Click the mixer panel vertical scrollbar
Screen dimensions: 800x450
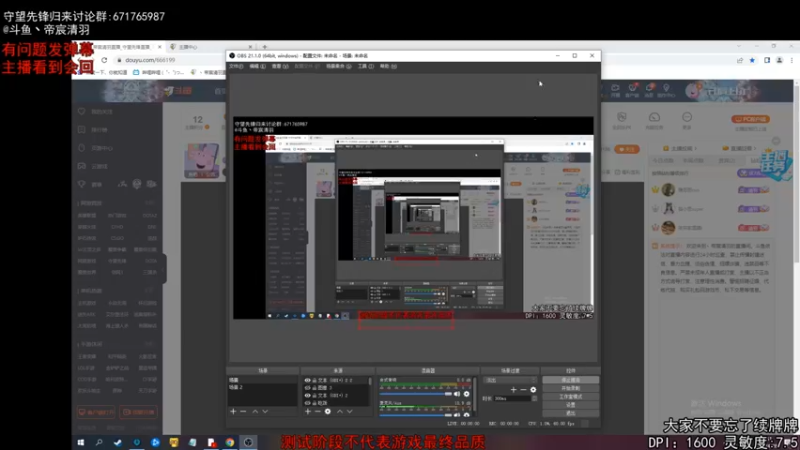[475, 396]
